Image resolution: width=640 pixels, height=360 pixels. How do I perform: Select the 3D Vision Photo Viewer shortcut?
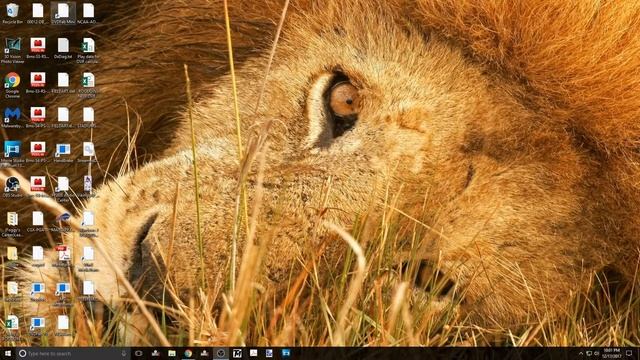click(12, 50)
